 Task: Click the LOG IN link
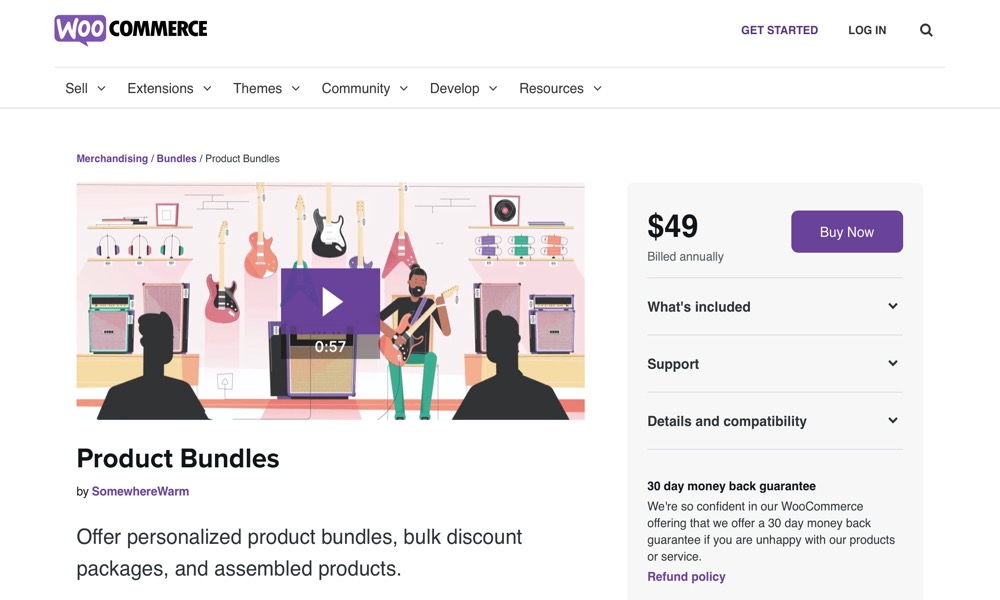pos(867,30)
